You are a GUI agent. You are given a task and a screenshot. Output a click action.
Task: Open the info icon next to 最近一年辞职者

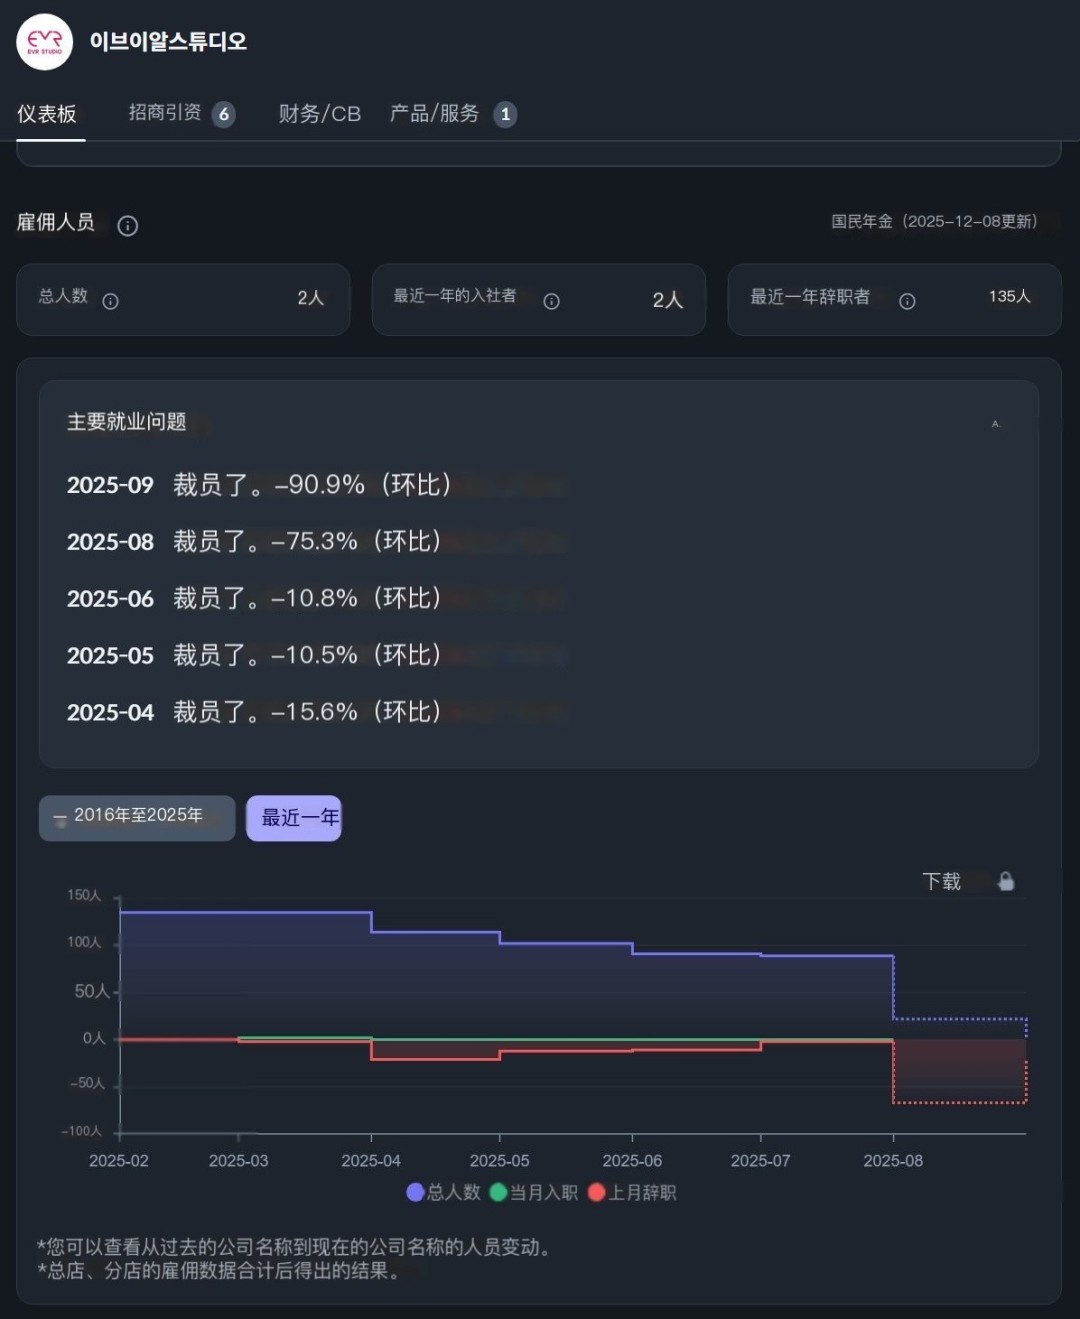tap(906, 300)
